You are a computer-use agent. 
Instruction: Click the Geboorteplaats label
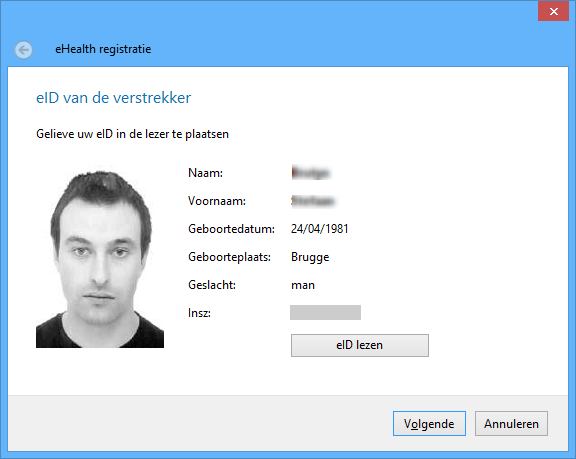pos(229,257)
